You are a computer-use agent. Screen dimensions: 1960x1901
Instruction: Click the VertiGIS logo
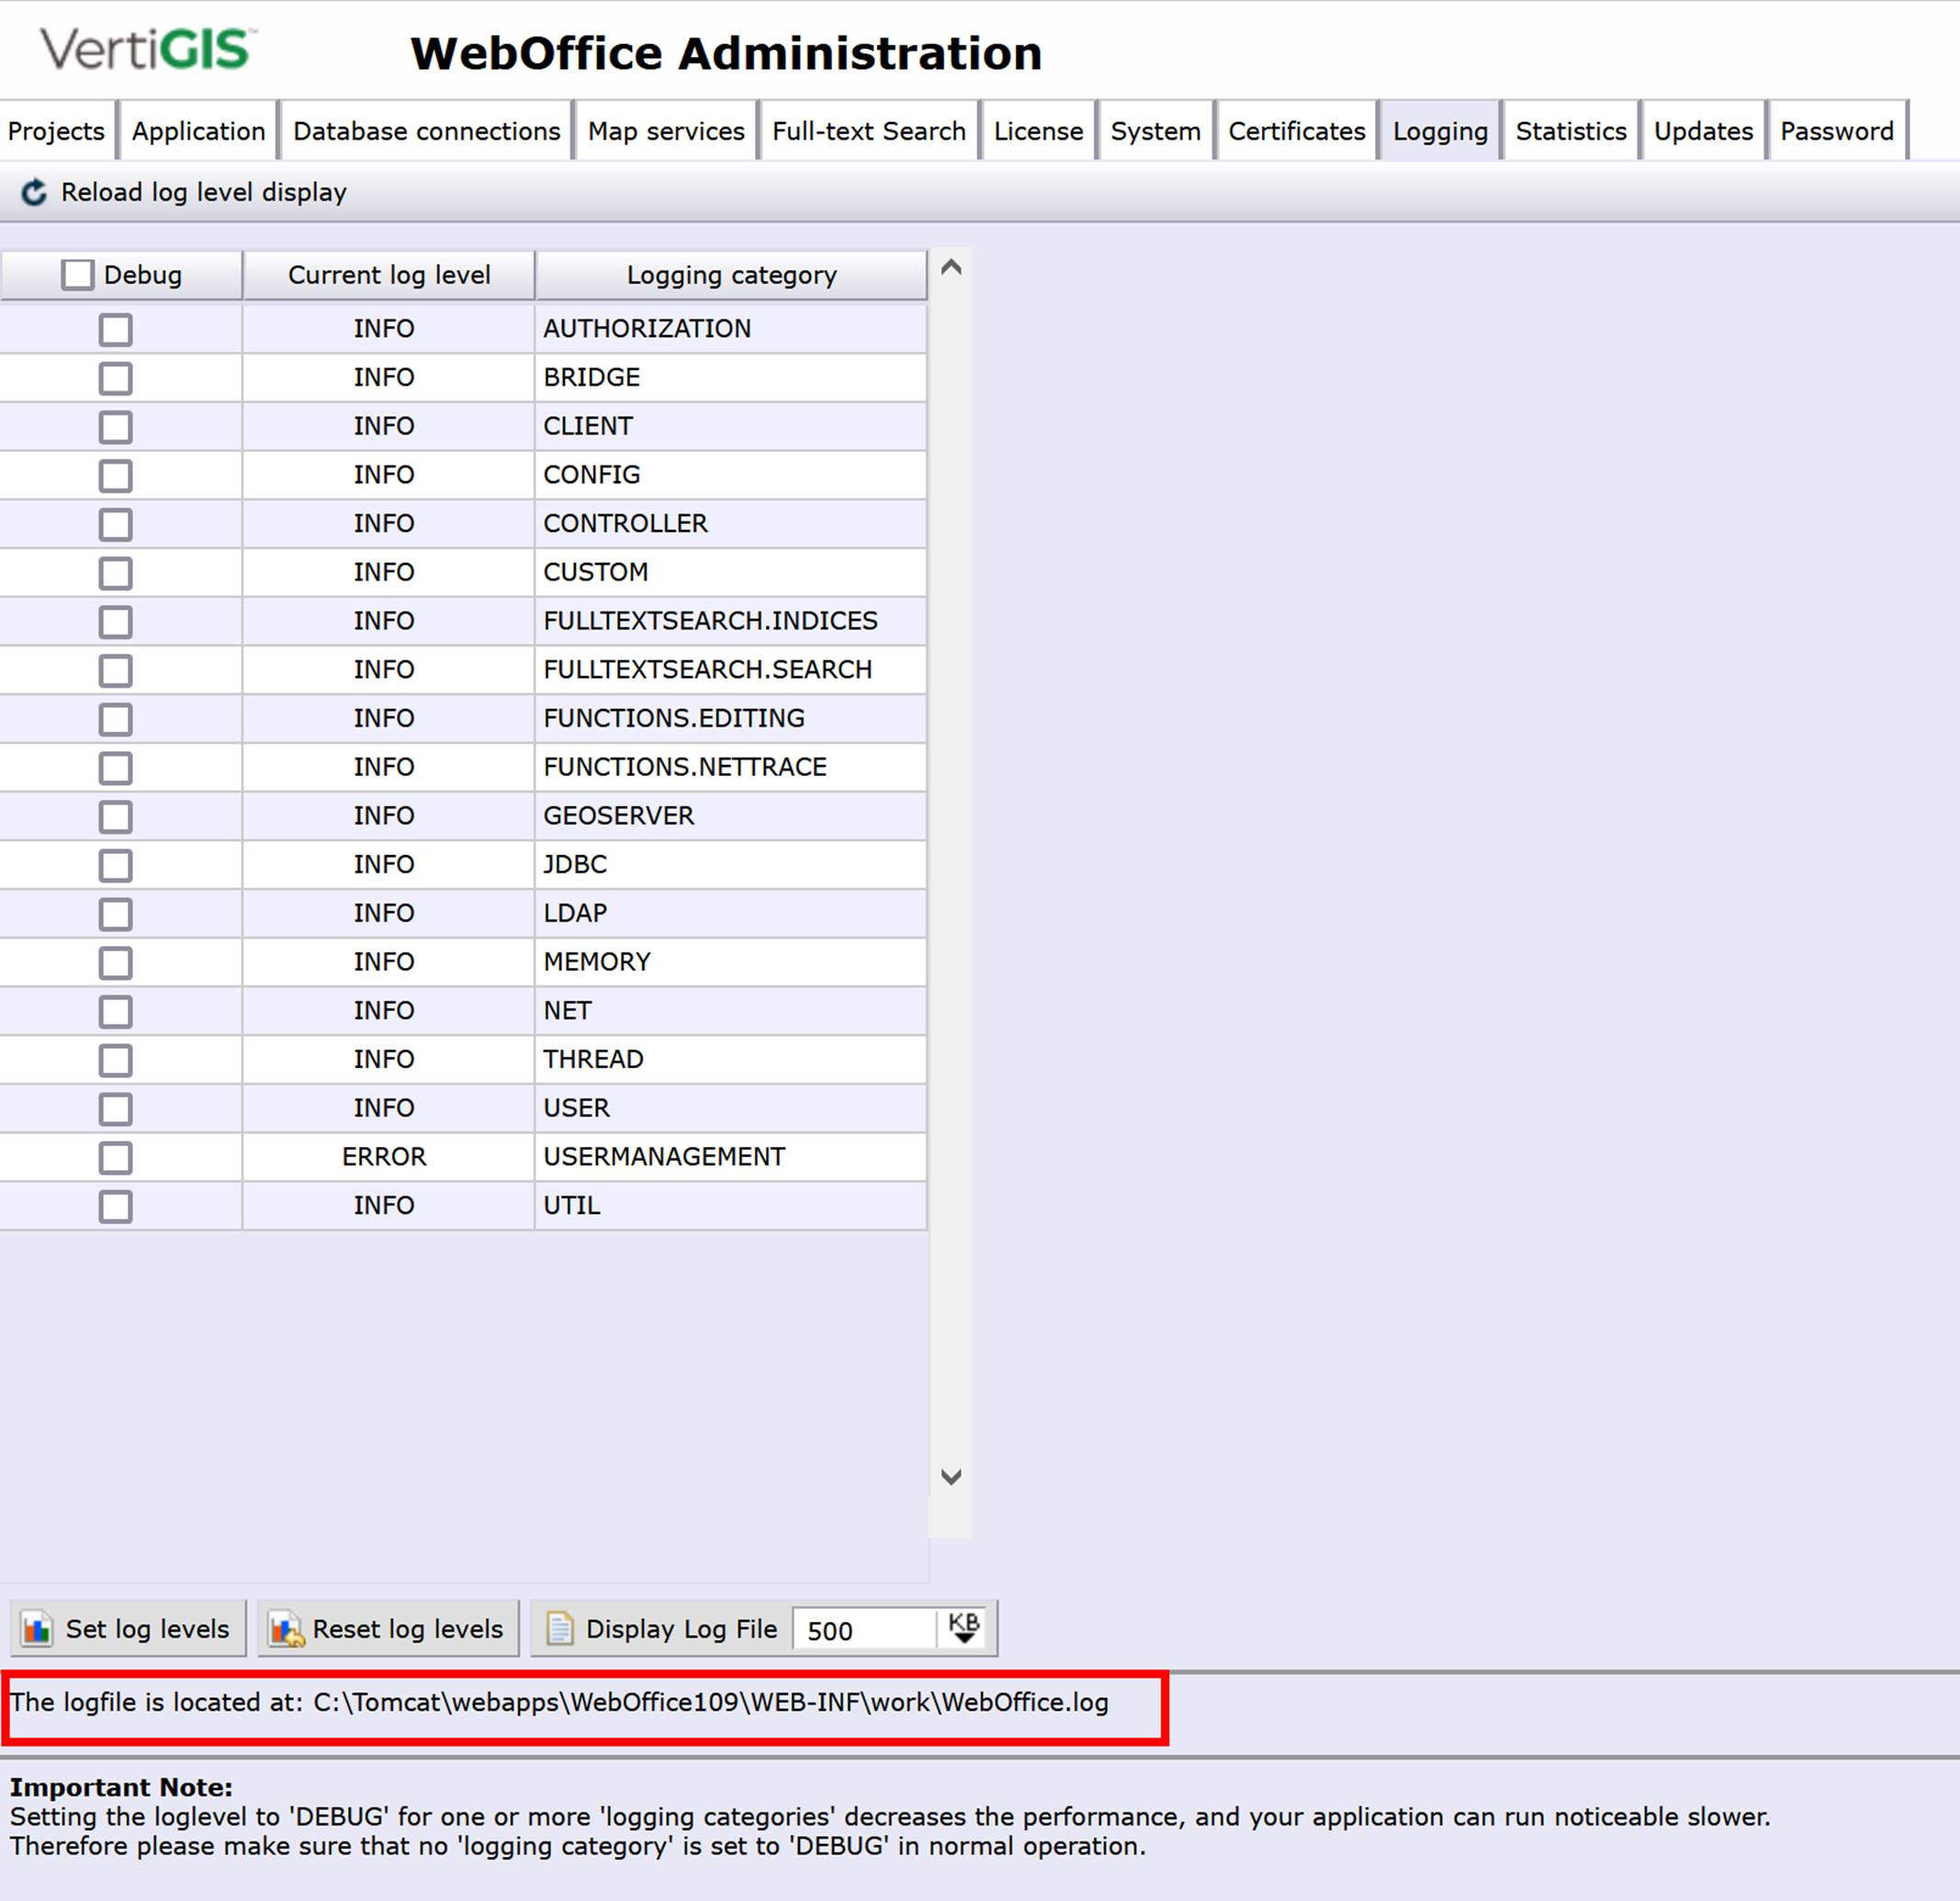pyautogui.click(x=146, y=48)
